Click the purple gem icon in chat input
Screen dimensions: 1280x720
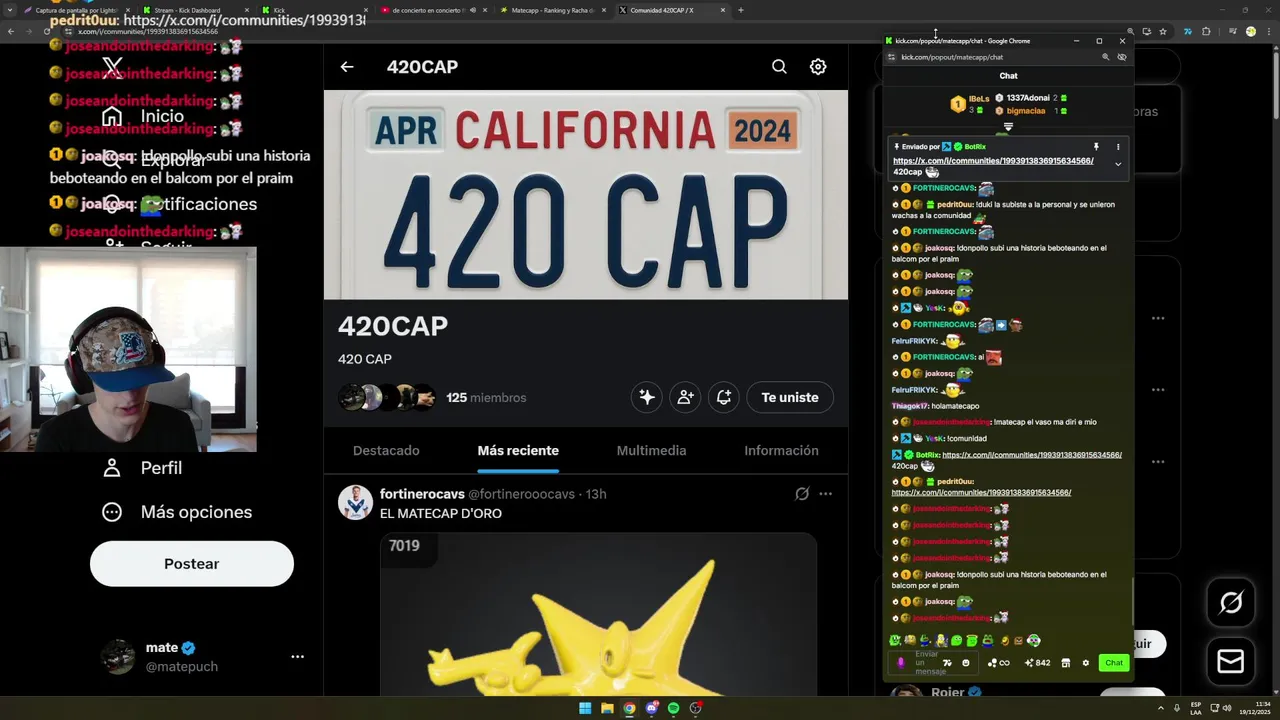pyautogui.click(x=901, y=663)
